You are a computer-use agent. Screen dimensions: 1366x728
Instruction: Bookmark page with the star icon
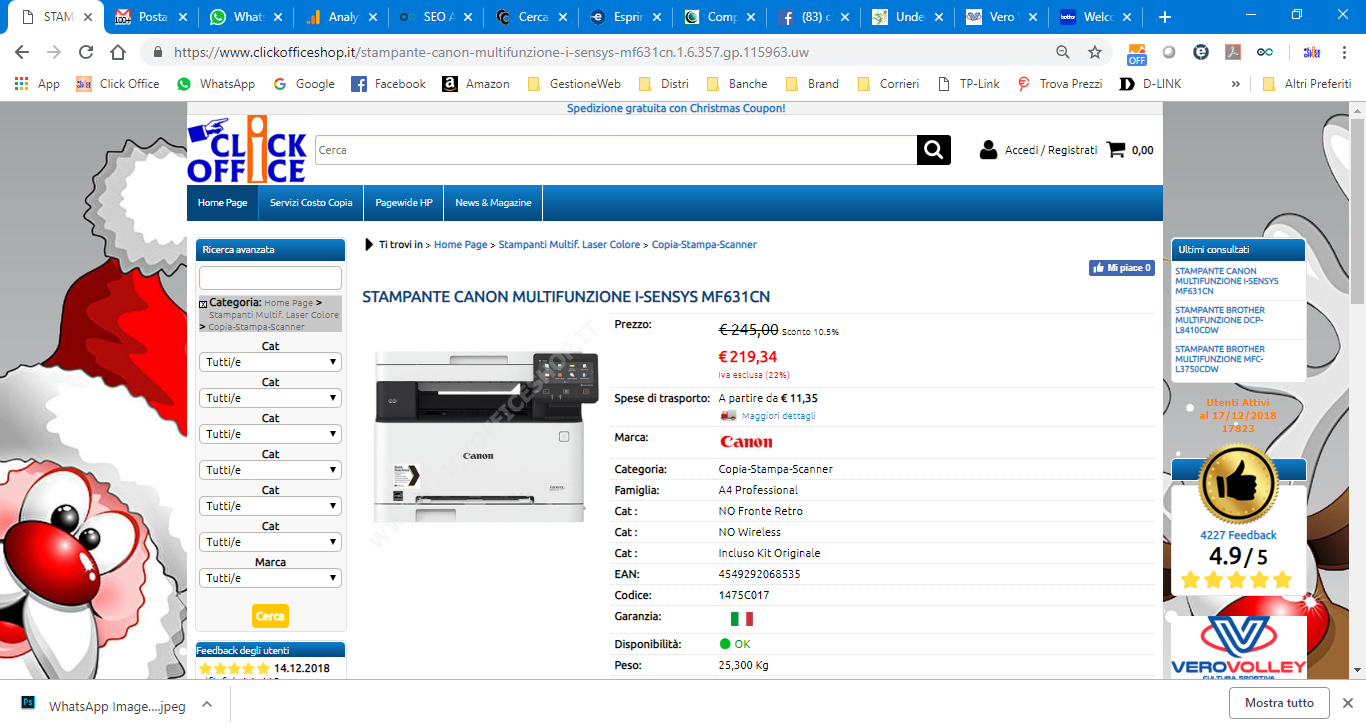click(x=1095, y=52)
